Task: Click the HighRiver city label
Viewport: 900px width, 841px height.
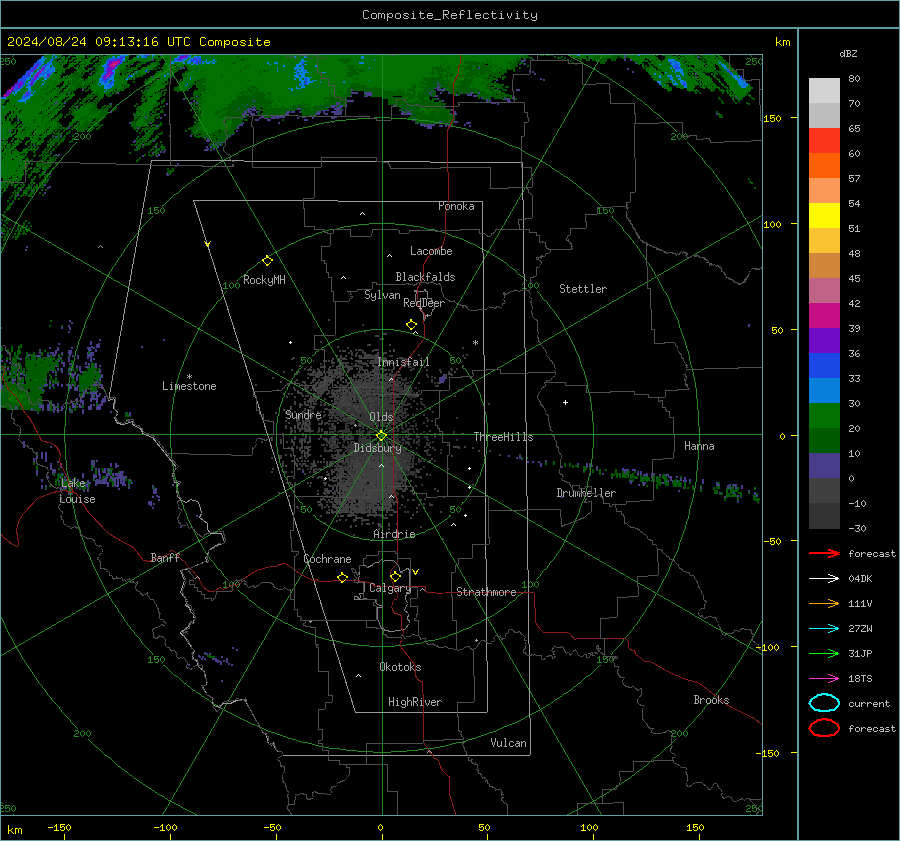Action: pyautogui.click(x=415, y=702)
